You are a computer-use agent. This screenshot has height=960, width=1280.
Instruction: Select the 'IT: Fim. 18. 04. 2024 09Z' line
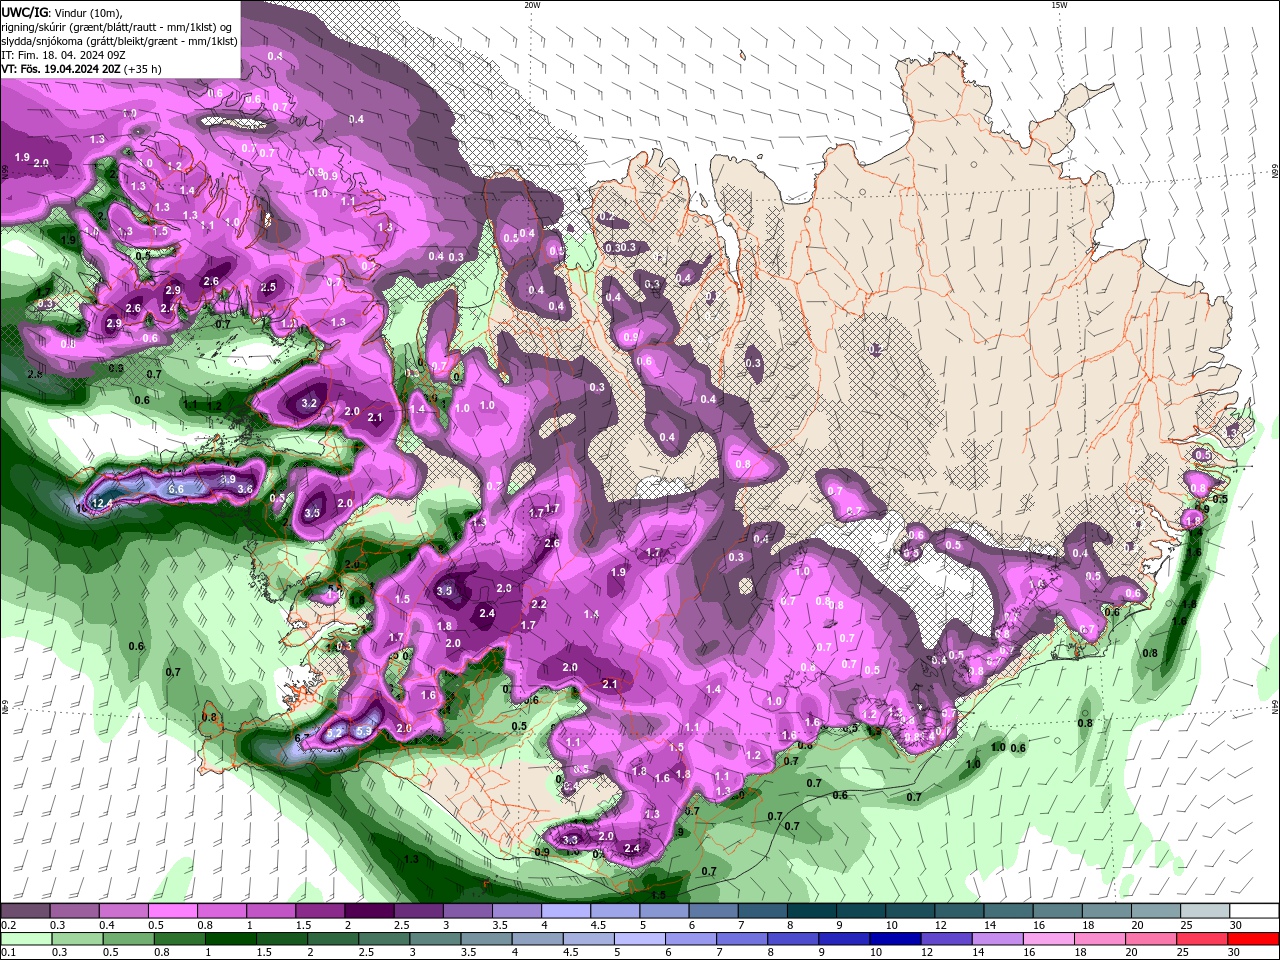[63, 55]
